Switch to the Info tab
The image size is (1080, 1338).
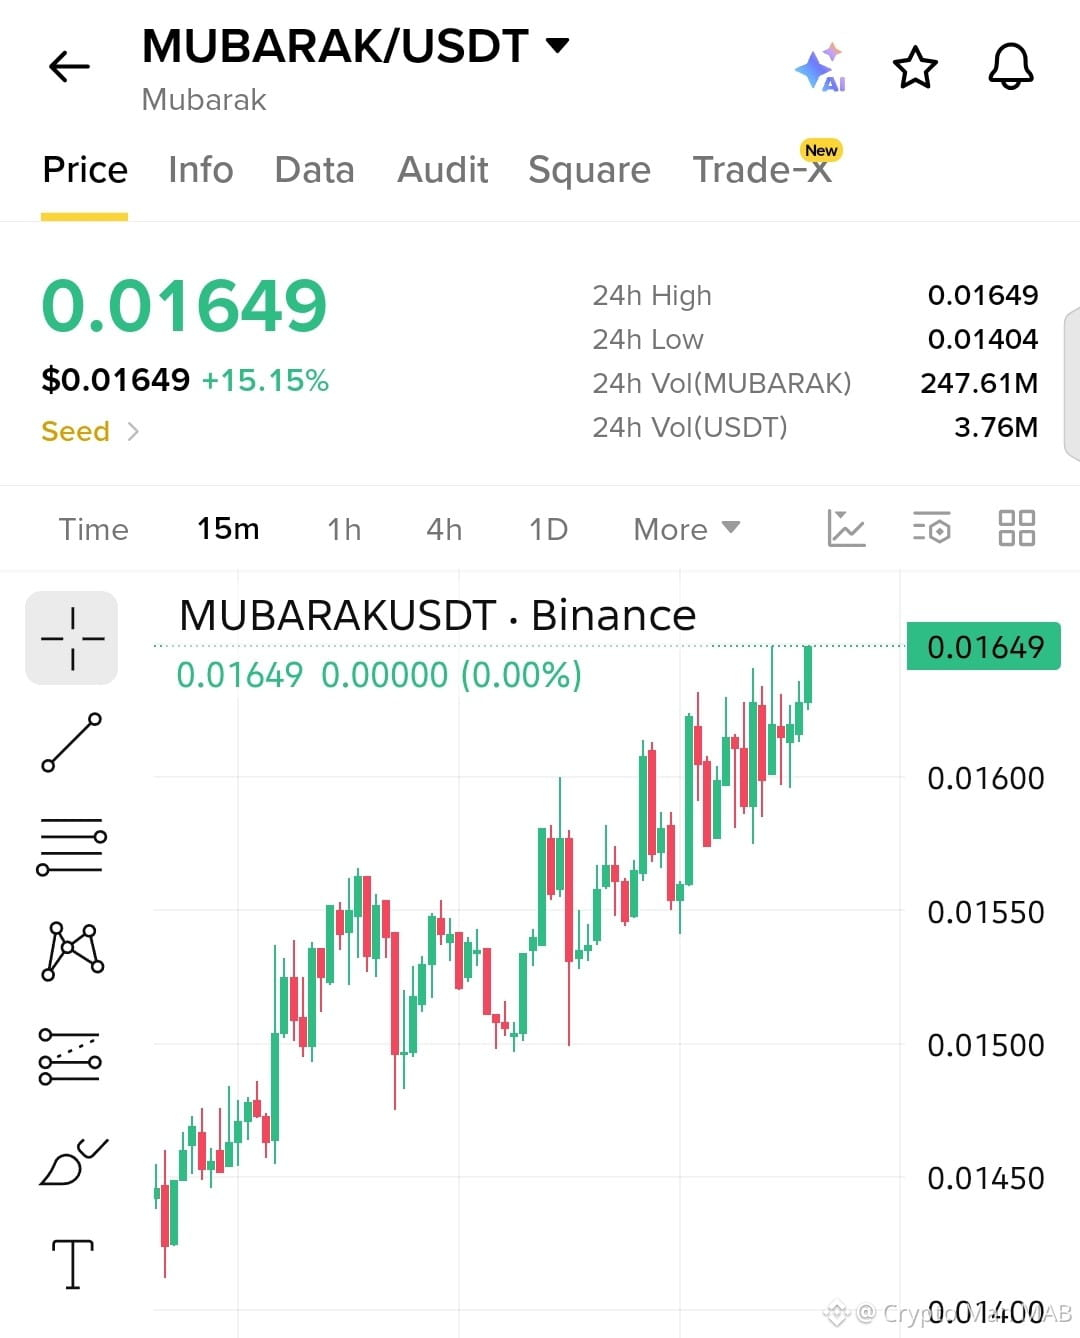click(x=201, y=170)
